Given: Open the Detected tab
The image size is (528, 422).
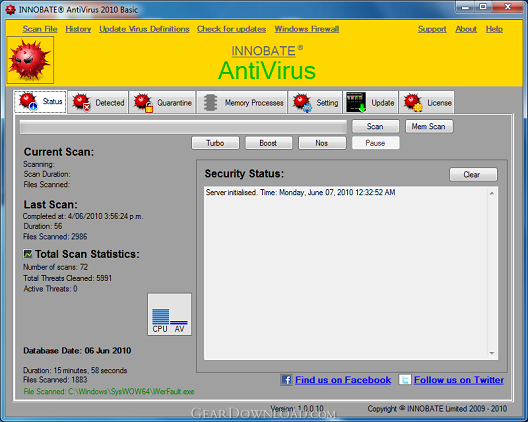Looking at the screenshot, I should coord(98,102).
